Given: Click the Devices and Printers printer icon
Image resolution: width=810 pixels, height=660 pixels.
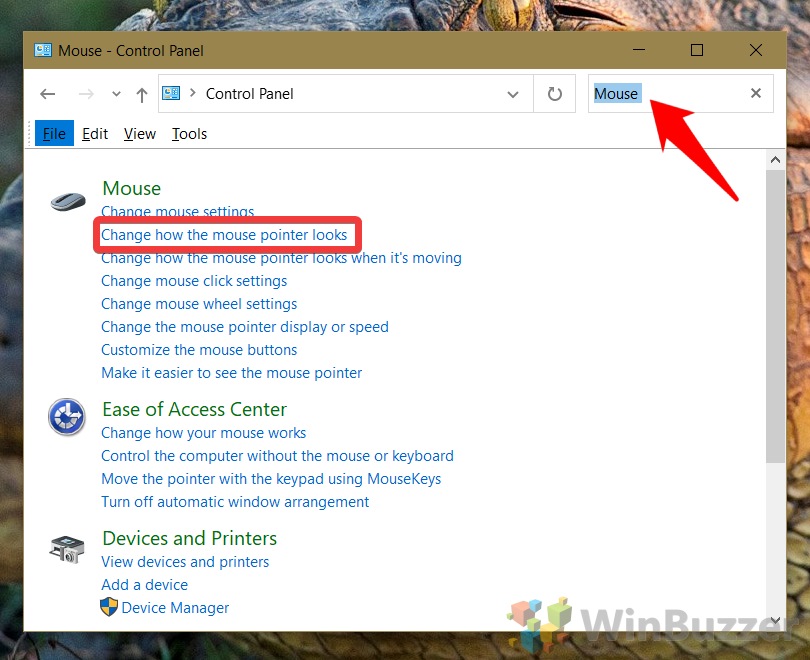Looking at the screenshot, I should (66, 547).
